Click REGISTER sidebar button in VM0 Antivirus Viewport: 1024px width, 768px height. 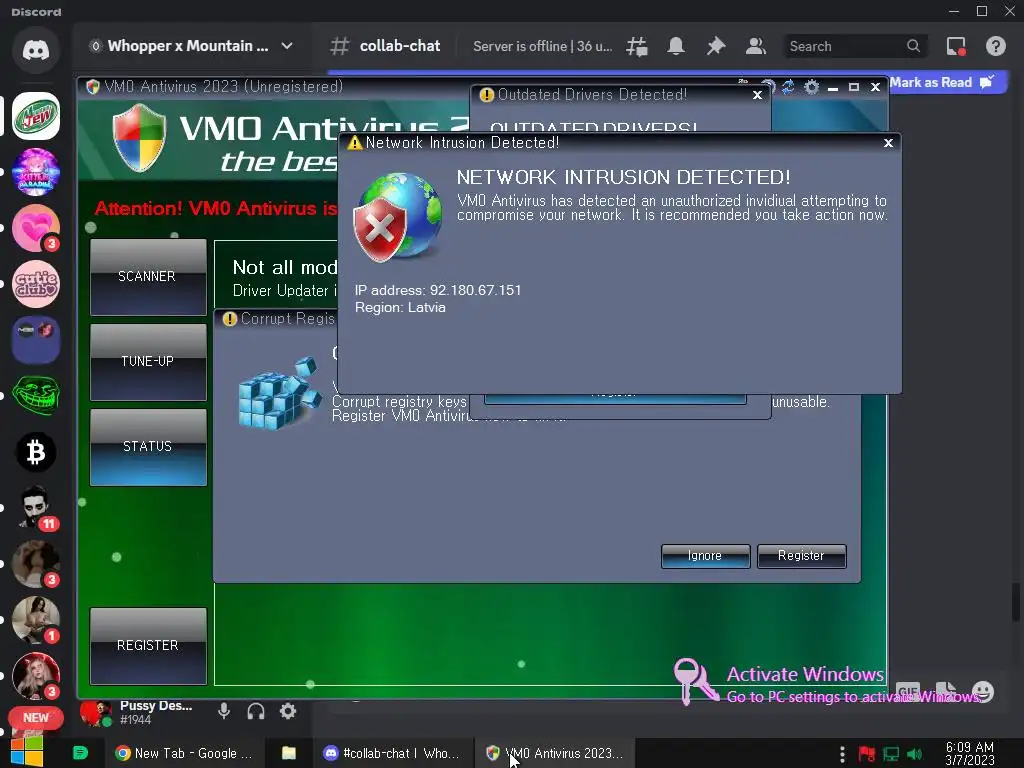pyautogui.click(x=148, y=646)
